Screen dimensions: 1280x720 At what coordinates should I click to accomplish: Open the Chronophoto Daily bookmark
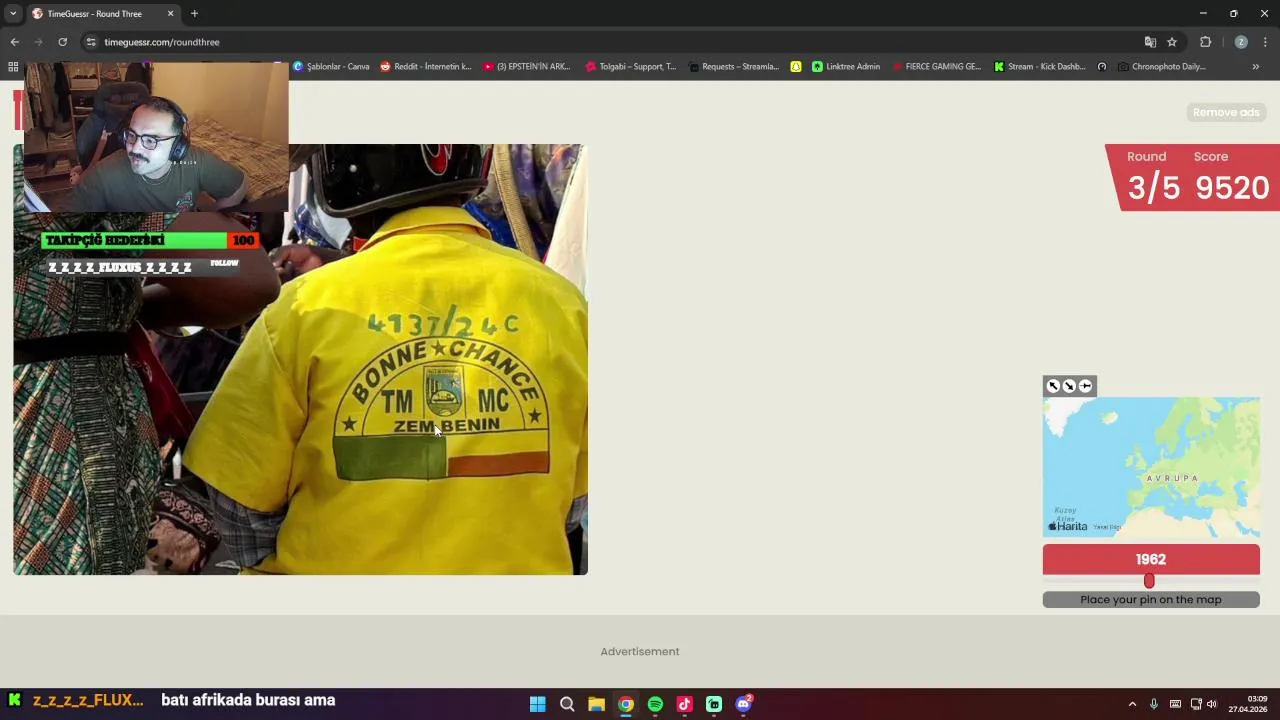coord(1162,67)
